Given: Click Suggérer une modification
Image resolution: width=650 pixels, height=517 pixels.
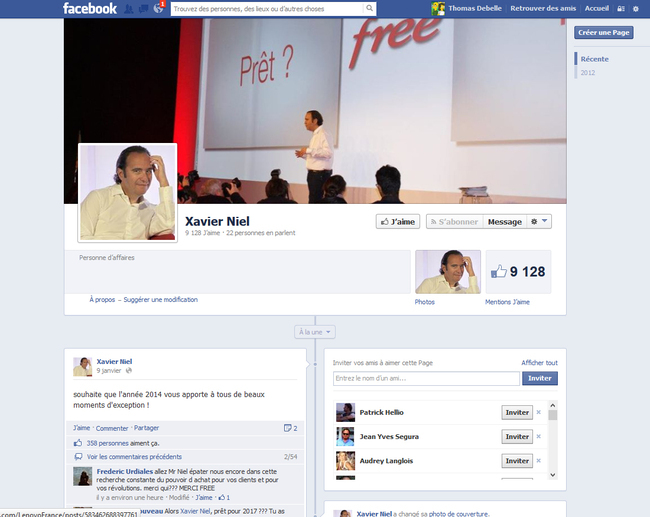Looking at the screenshot, I should 160,299.
